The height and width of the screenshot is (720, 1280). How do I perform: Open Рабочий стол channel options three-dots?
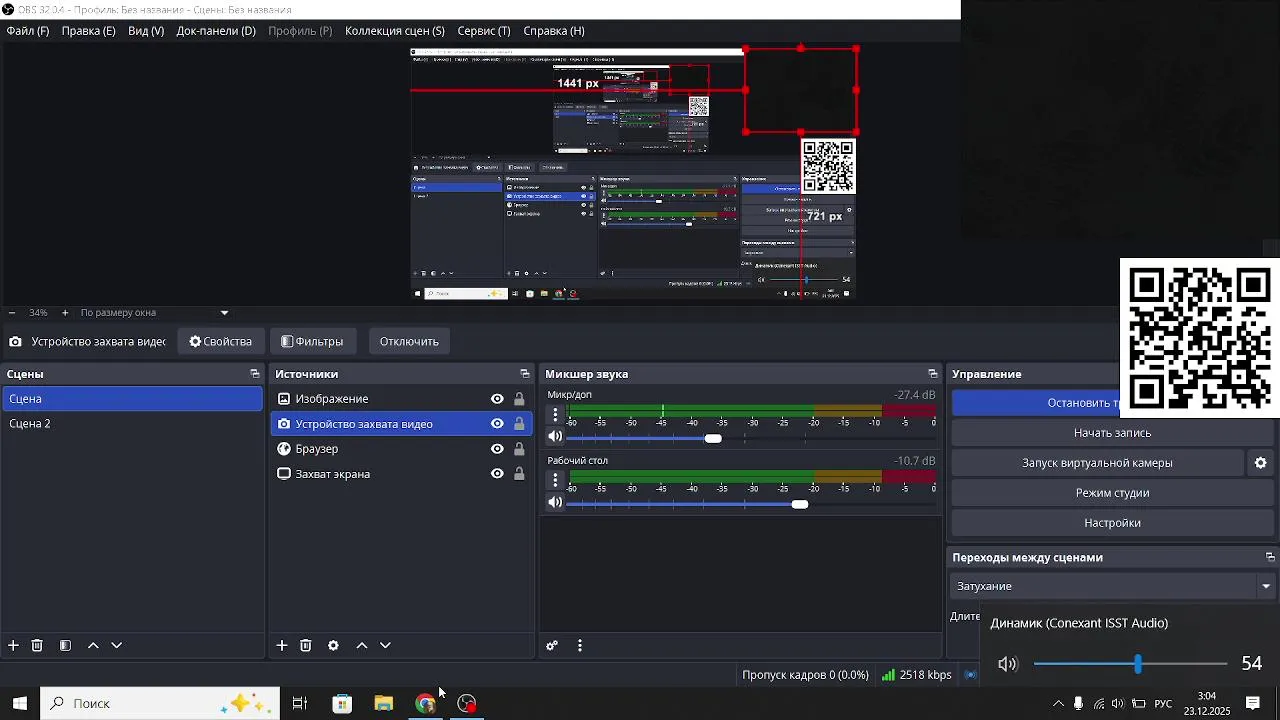pyautogui.click(x=555, y=480)
